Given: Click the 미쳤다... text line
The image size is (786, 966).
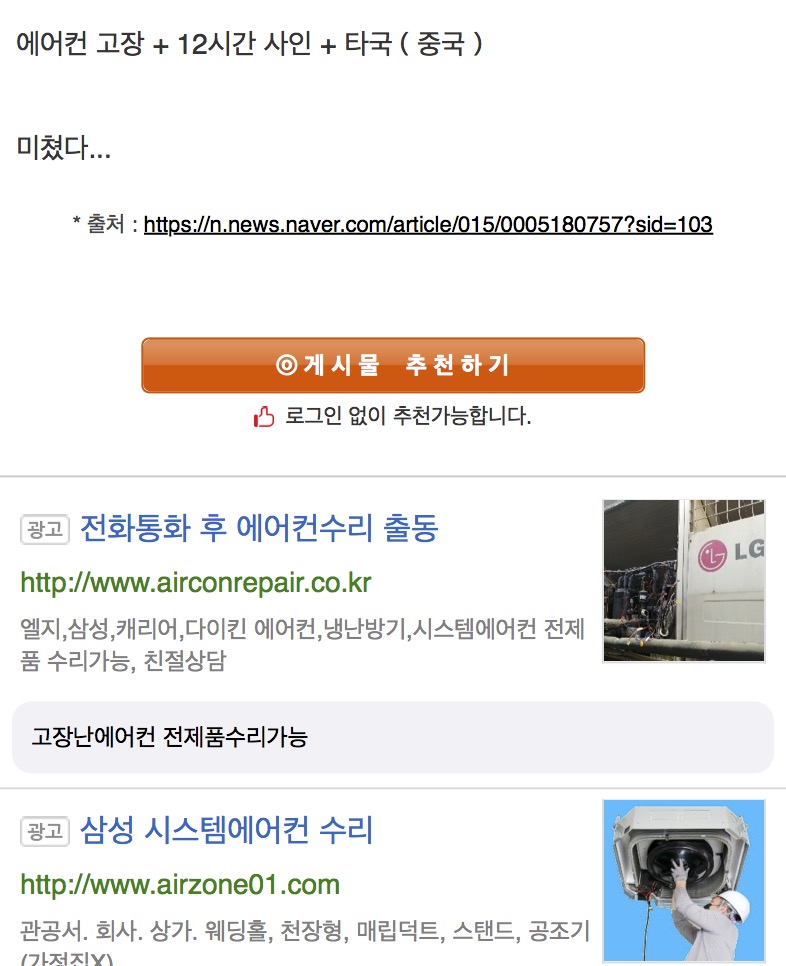Looking at the screenshot, I should [63, 148].
